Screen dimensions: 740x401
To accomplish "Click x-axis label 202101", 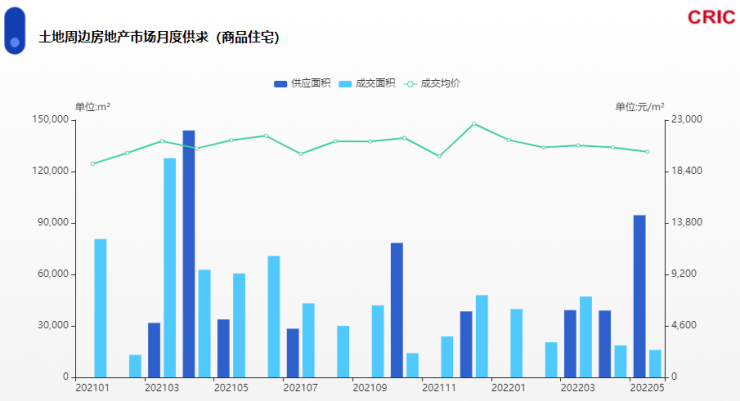I will [x=92, y=388].
